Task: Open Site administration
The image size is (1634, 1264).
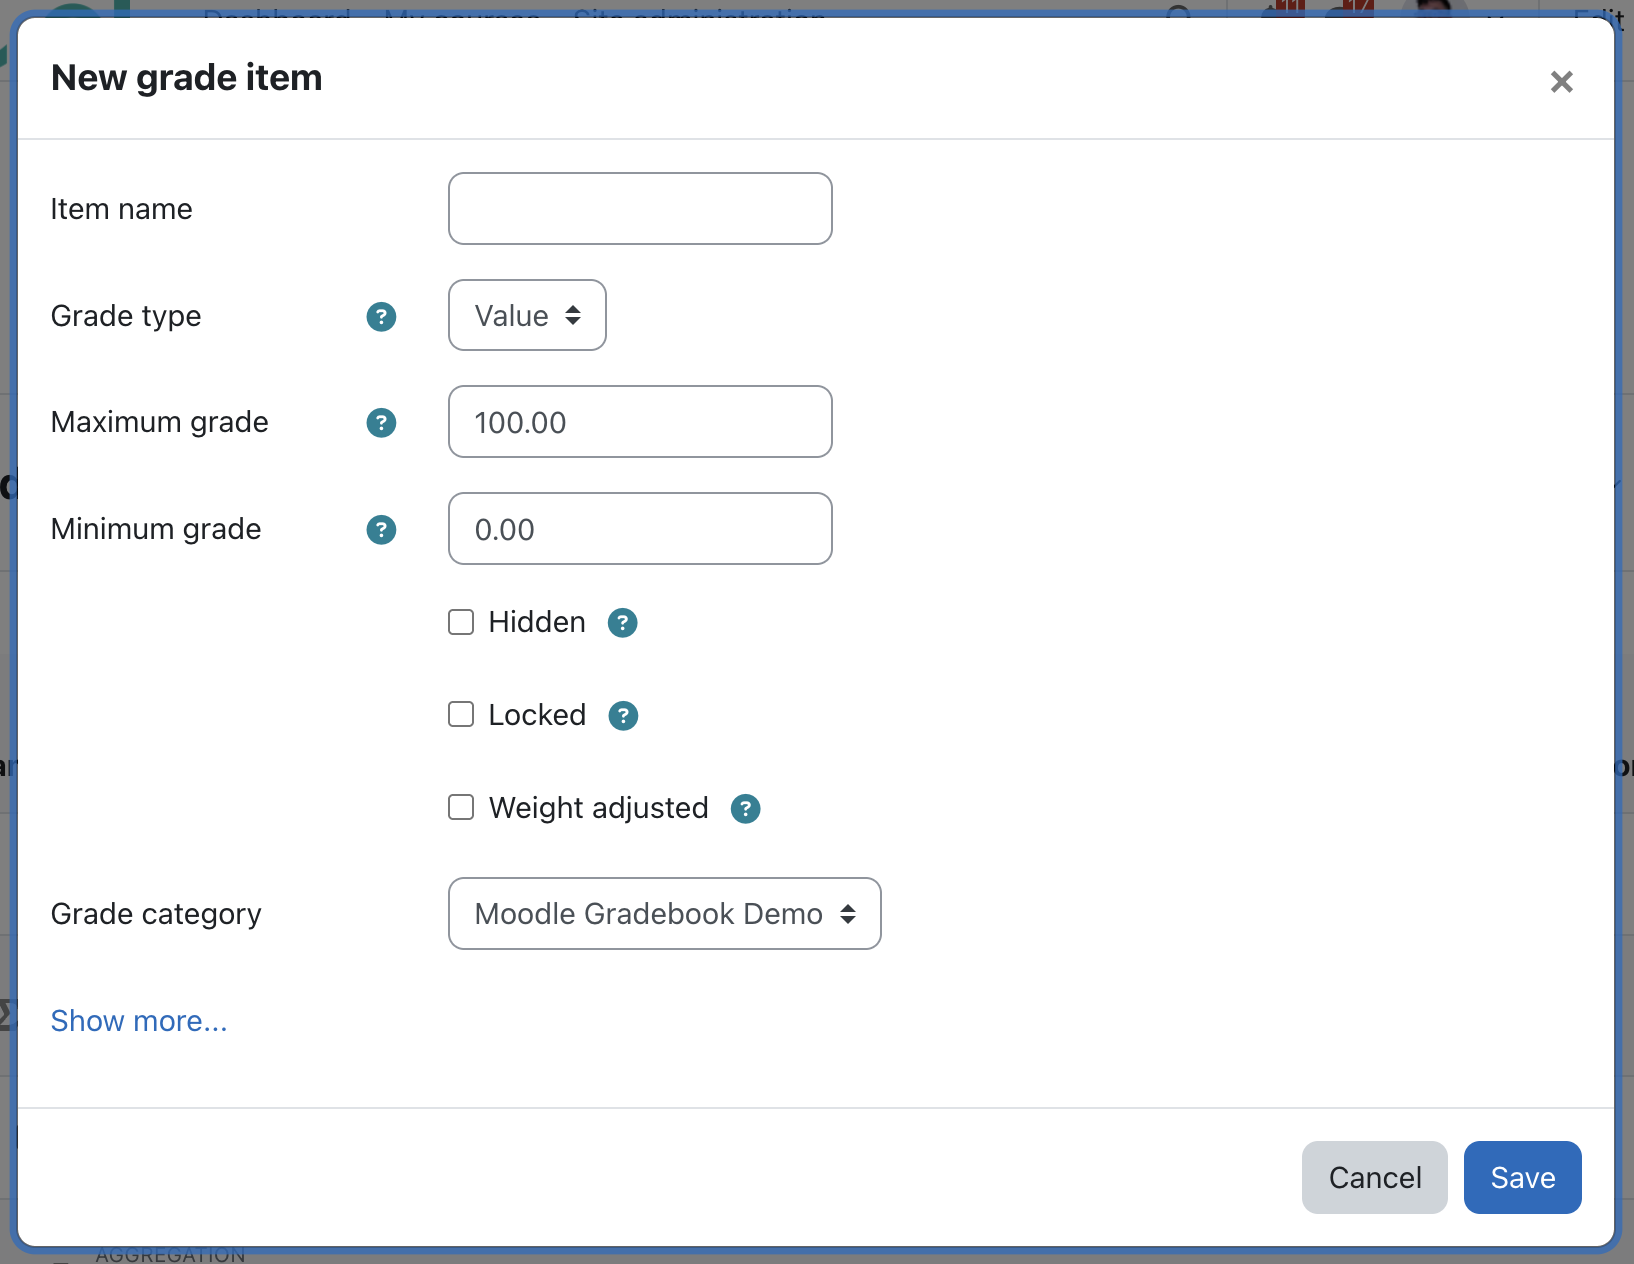Action: [699, 12]
